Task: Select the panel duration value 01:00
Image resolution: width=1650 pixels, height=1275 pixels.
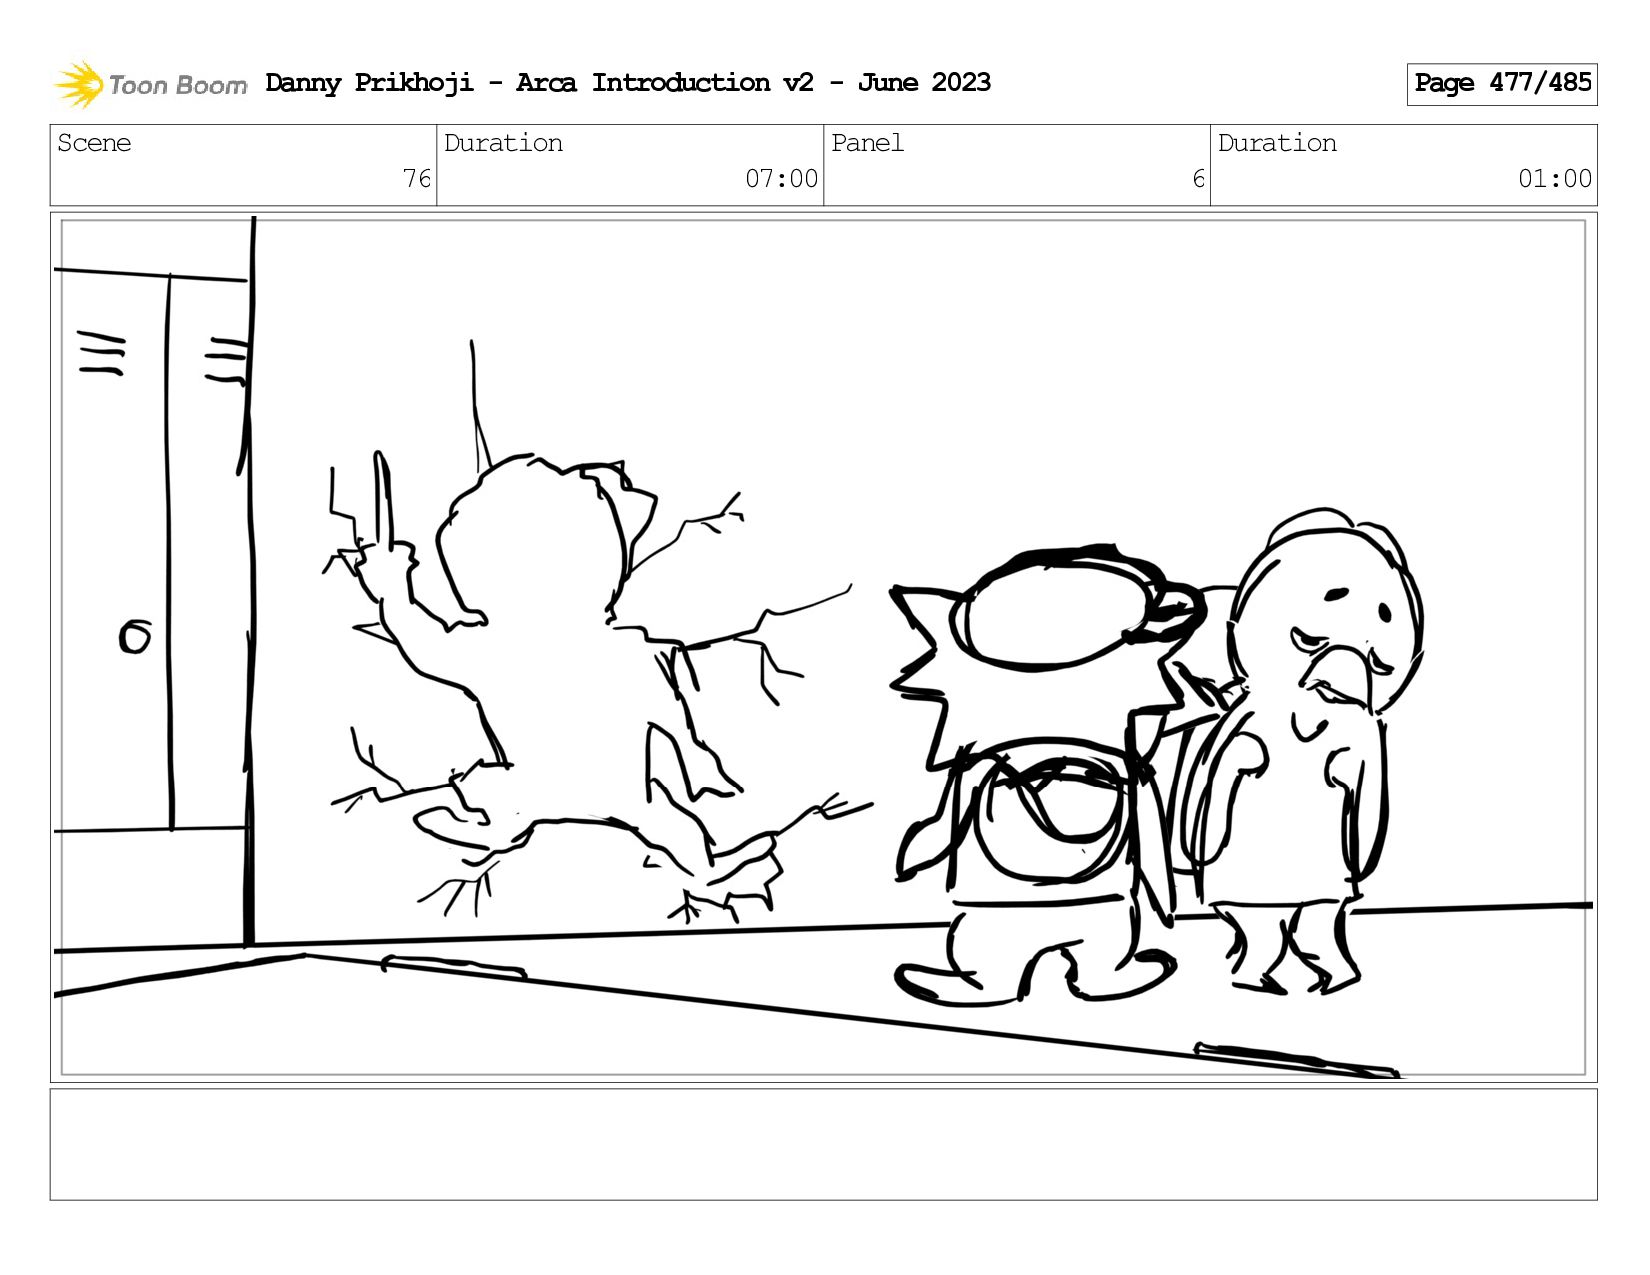Action: [x=1554, y=179]
